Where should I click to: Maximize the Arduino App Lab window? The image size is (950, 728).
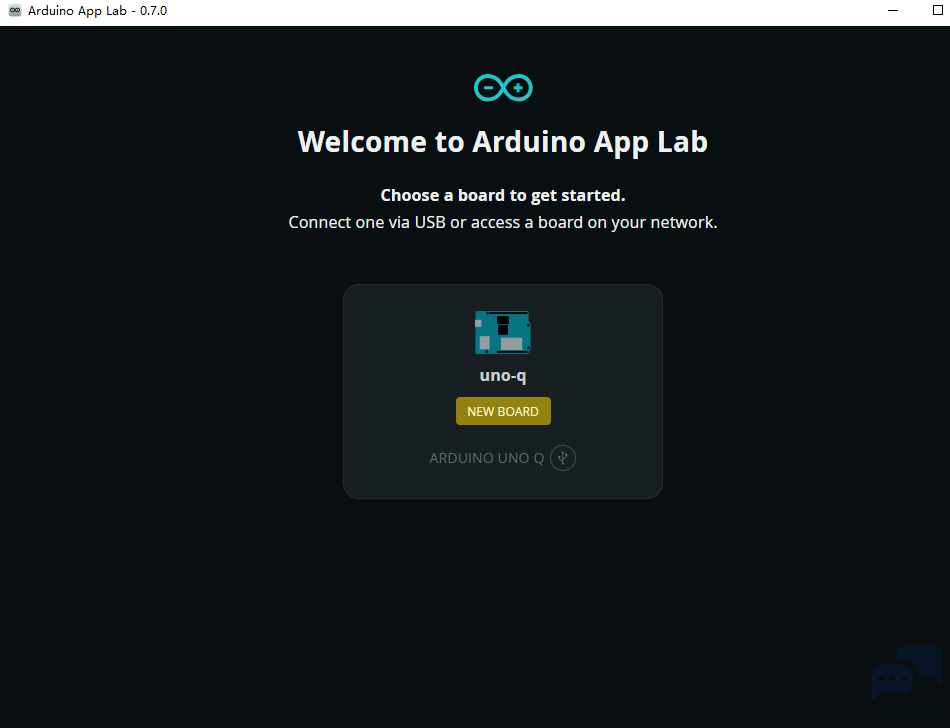938,10
